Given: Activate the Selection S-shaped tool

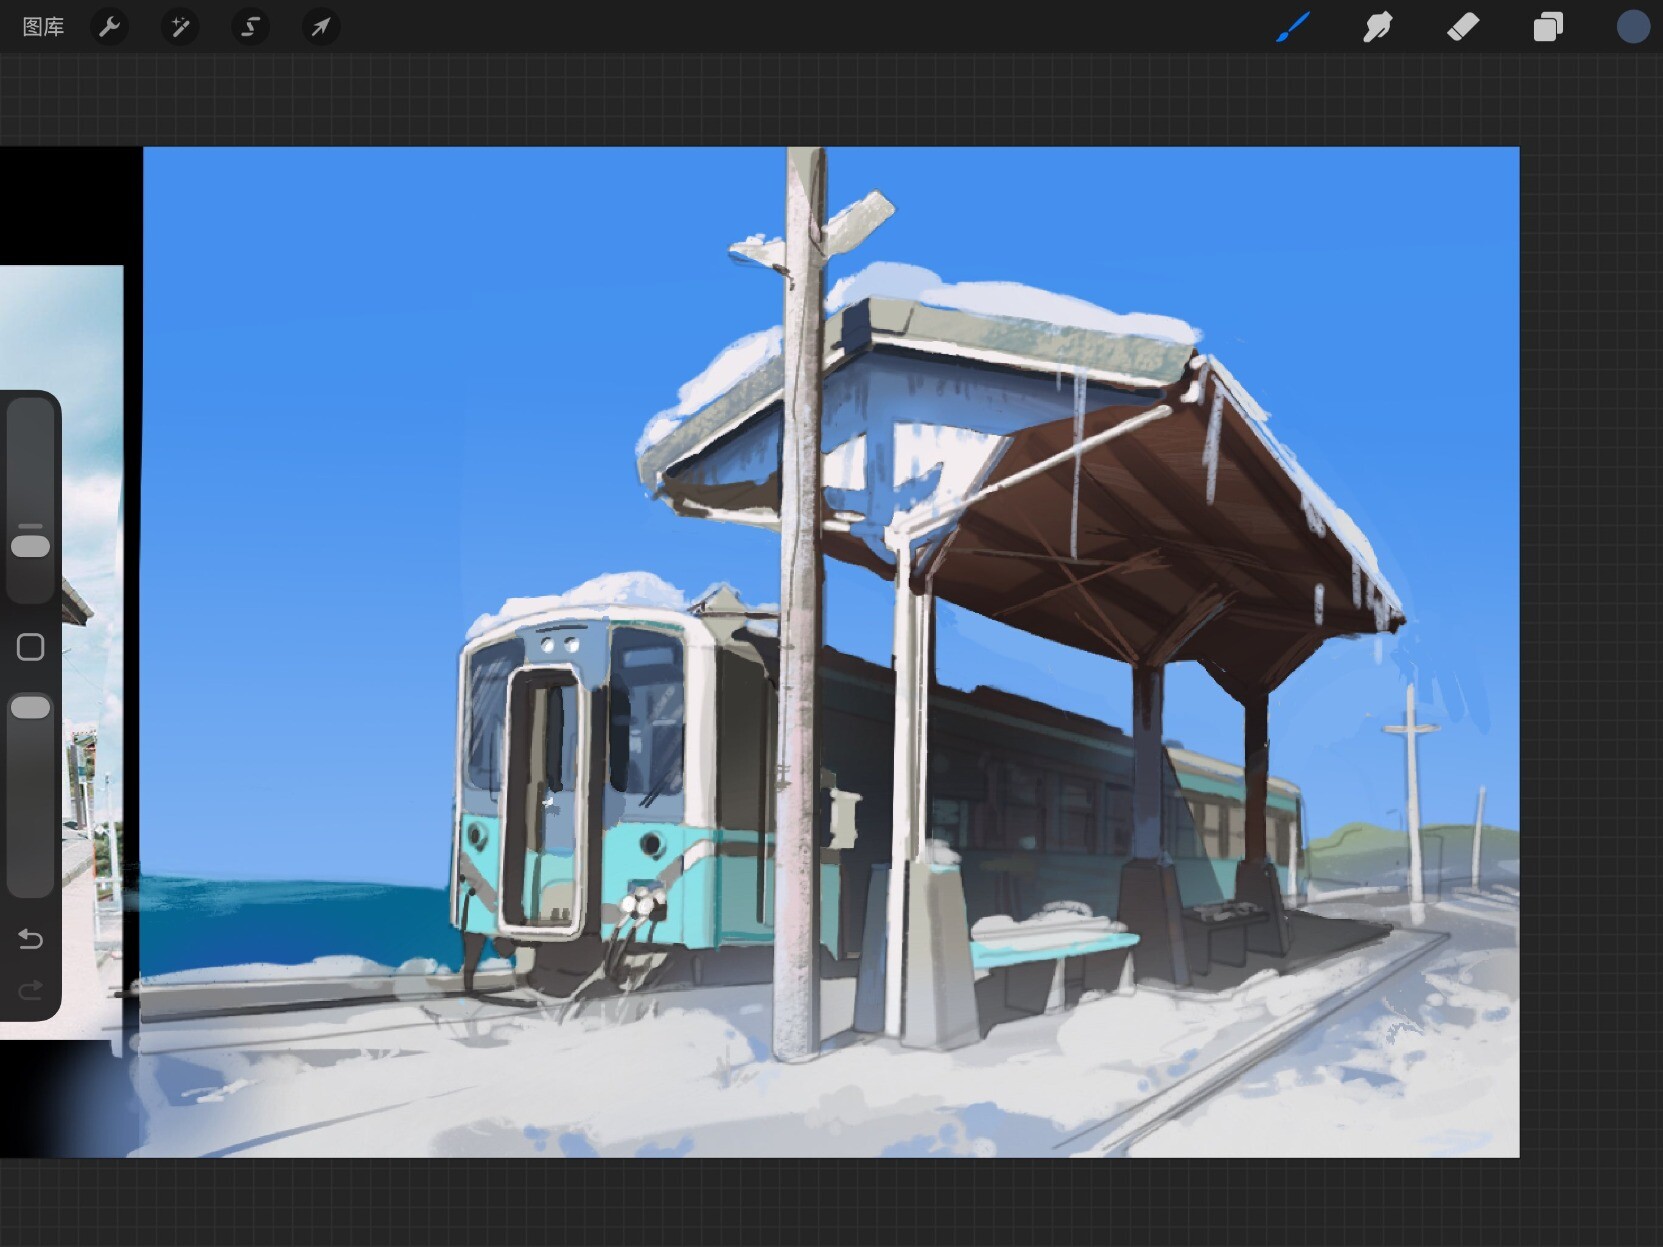Looking at the screenshot, I should click(250, 27).
